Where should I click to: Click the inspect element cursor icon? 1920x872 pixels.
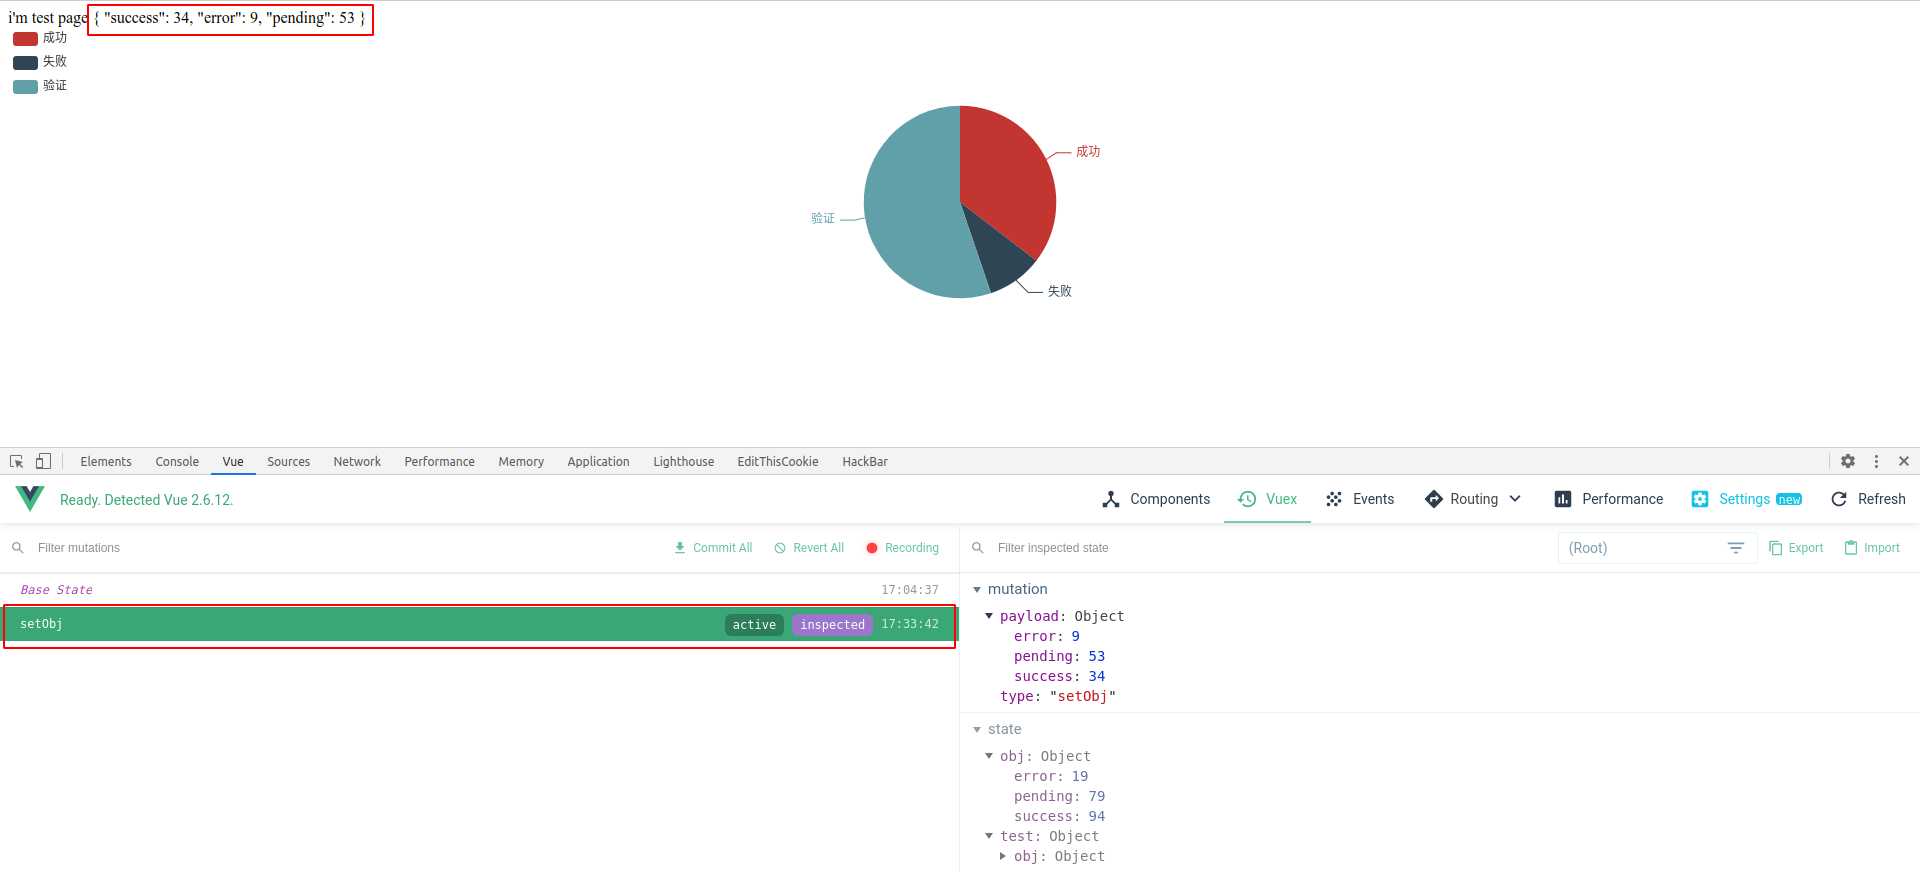click(x=16, y=461)
